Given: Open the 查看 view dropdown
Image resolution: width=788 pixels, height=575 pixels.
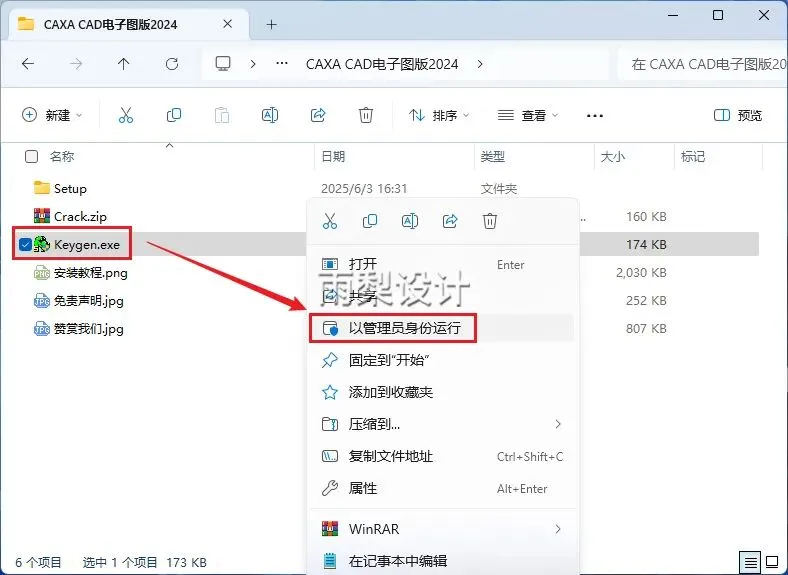Looking at the screenshot, I should tap(528, 116).
